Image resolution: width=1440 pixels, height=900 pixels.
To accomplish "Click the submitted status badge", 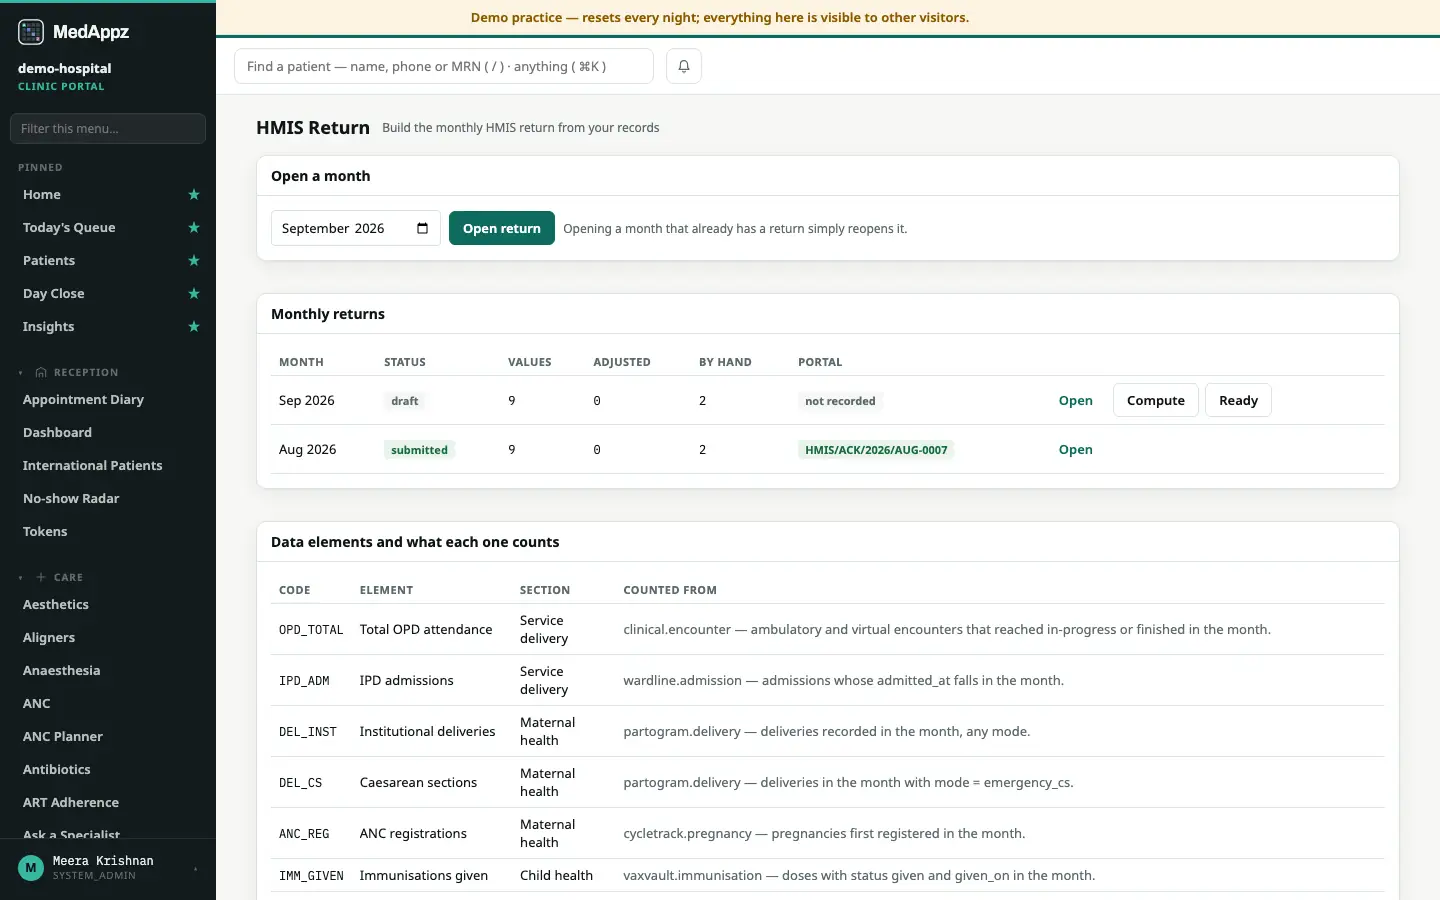I will coord(419,450).
